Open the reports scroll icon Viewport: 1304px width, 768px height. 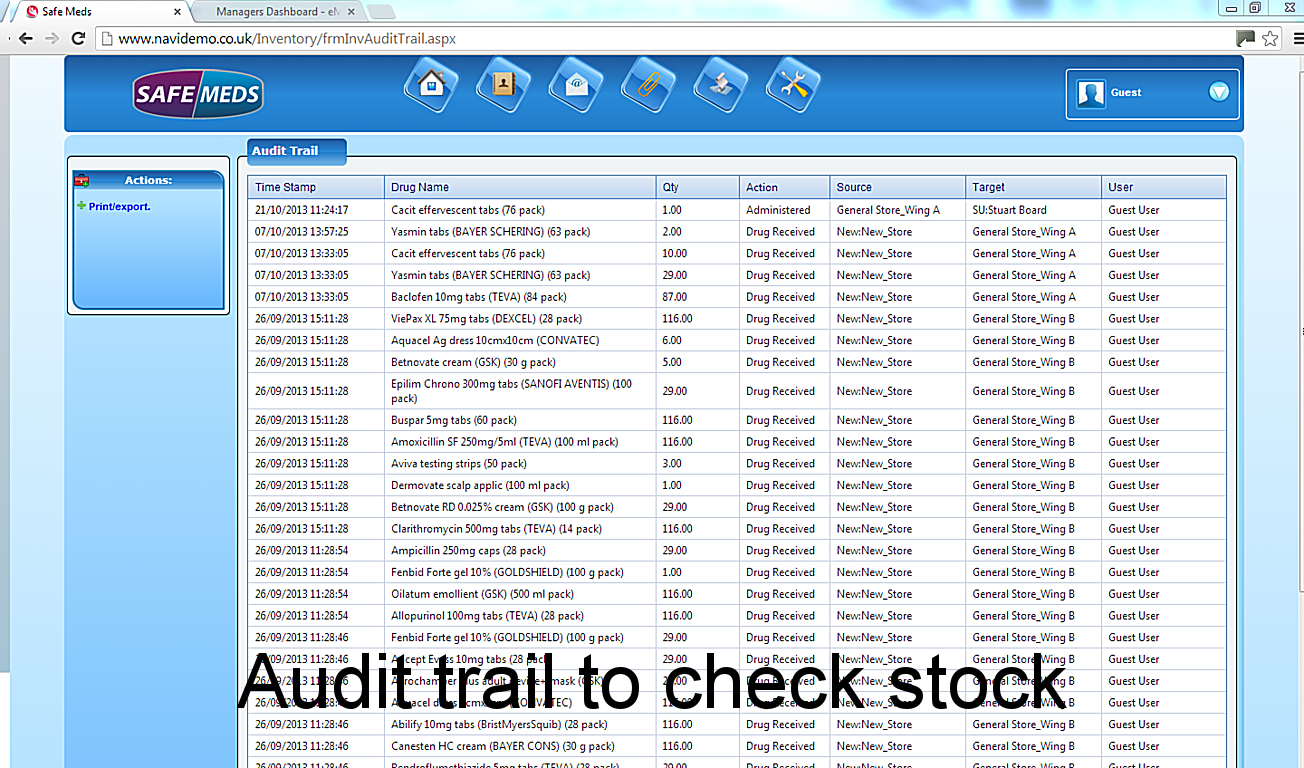point(720,86)
